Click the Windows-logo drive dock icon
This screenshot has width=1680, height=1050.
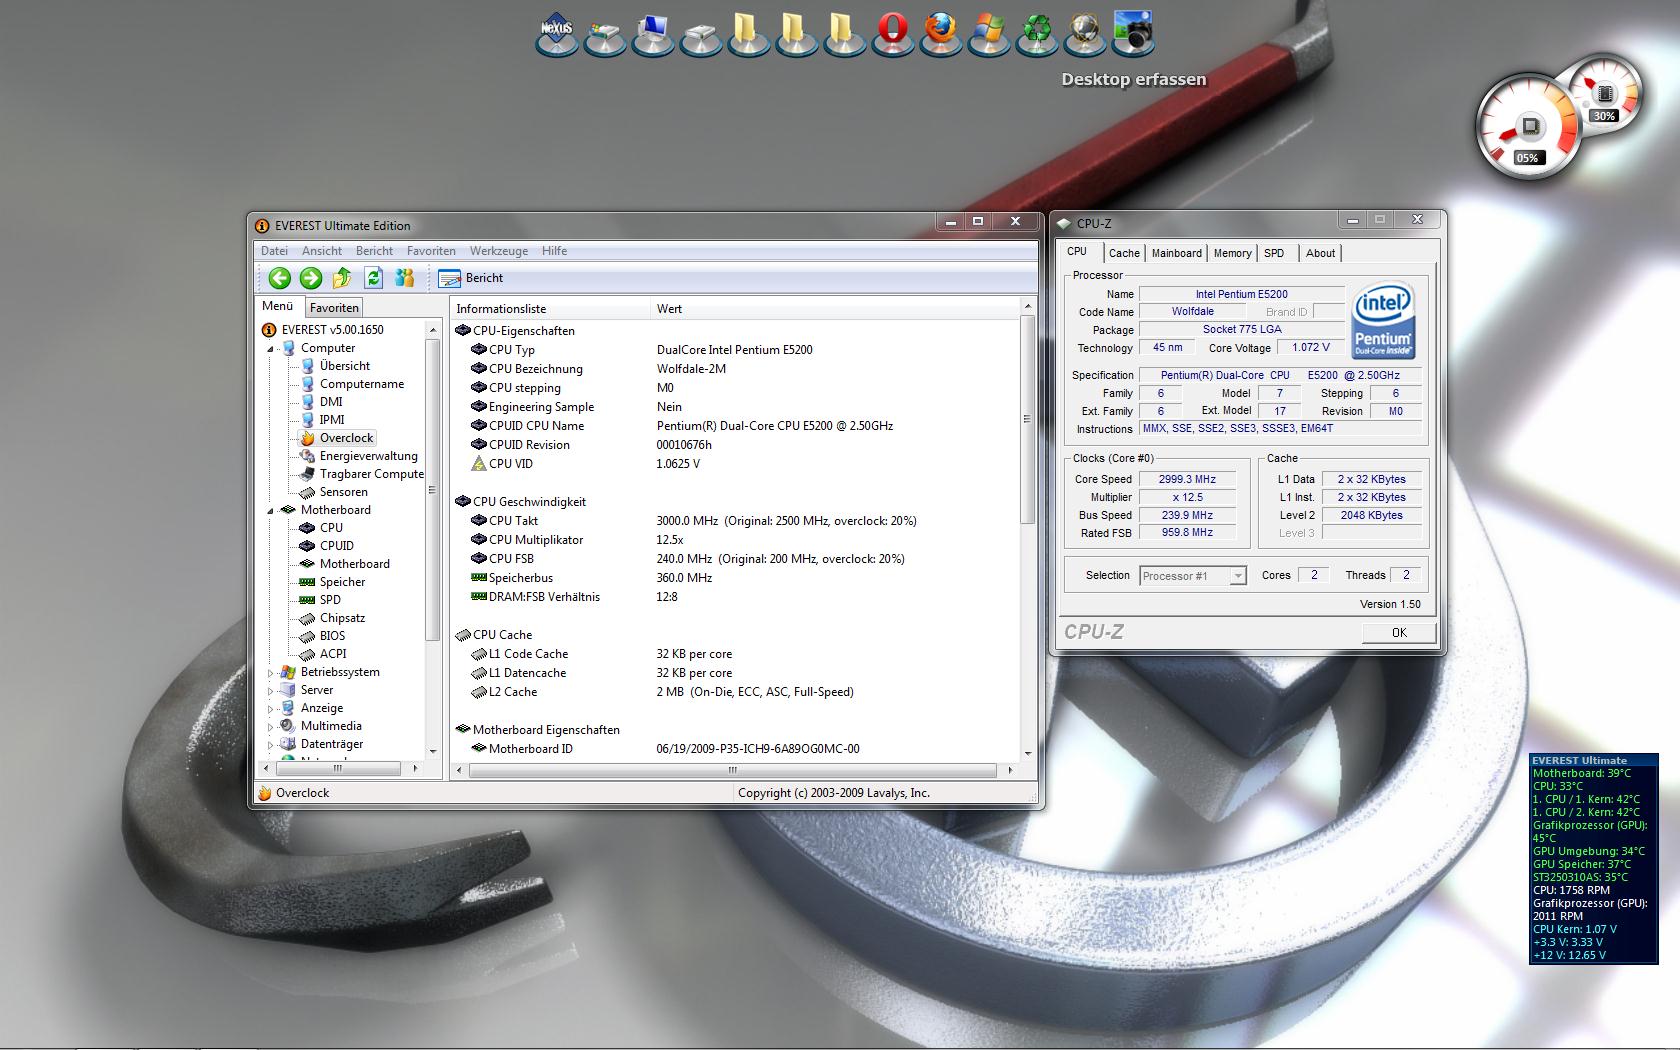pyautogui.click(x=605, y=37)
